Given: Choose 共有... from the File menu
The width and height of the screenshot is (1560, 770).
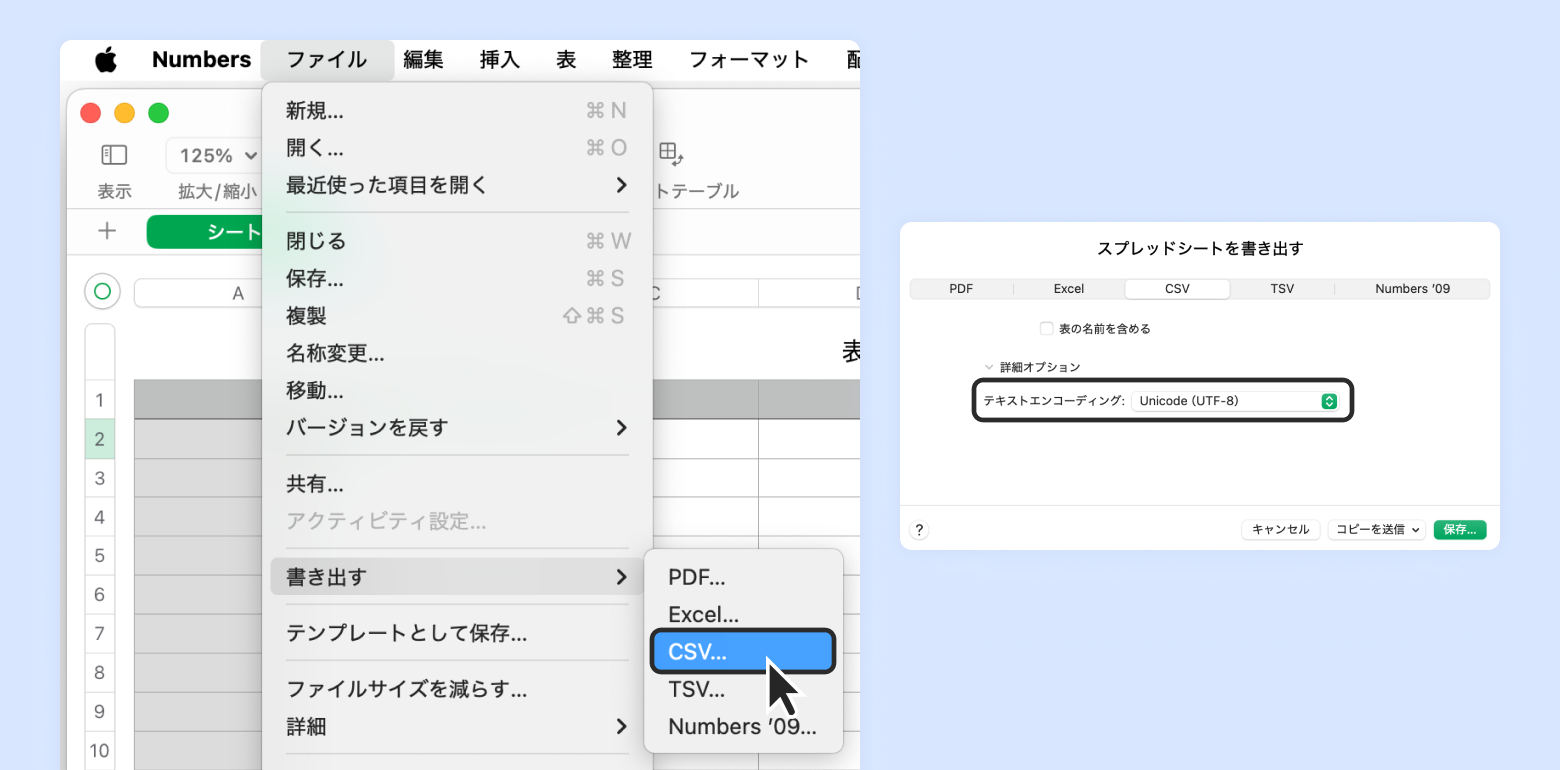Looking at the screenshot, I should point(457,484).
